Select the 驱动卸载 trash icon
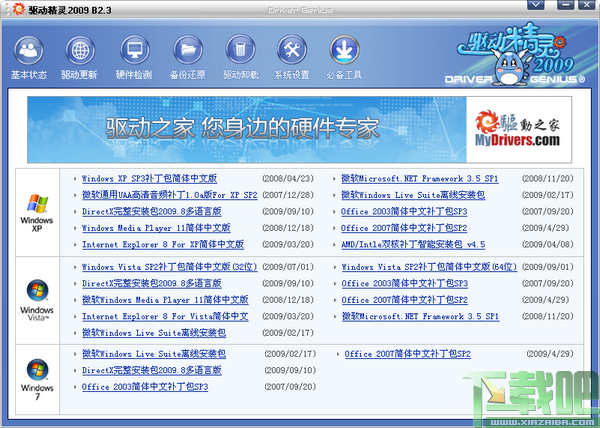Screen dimensions: 600x428 (x=240, y=50)
